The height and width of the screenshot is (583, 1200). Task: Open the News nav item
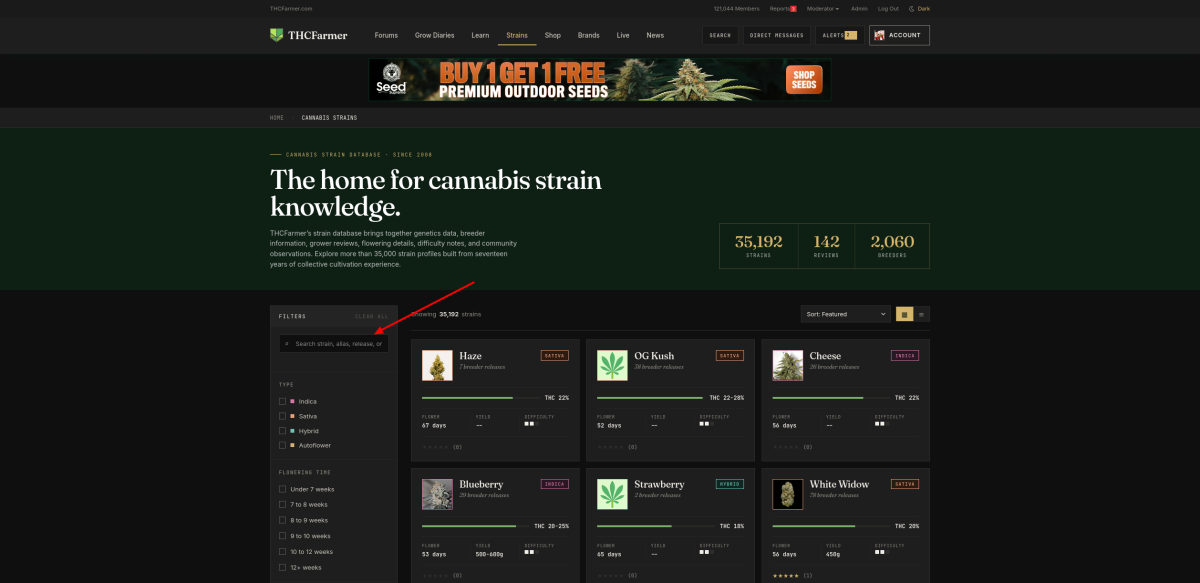point(655,35)
